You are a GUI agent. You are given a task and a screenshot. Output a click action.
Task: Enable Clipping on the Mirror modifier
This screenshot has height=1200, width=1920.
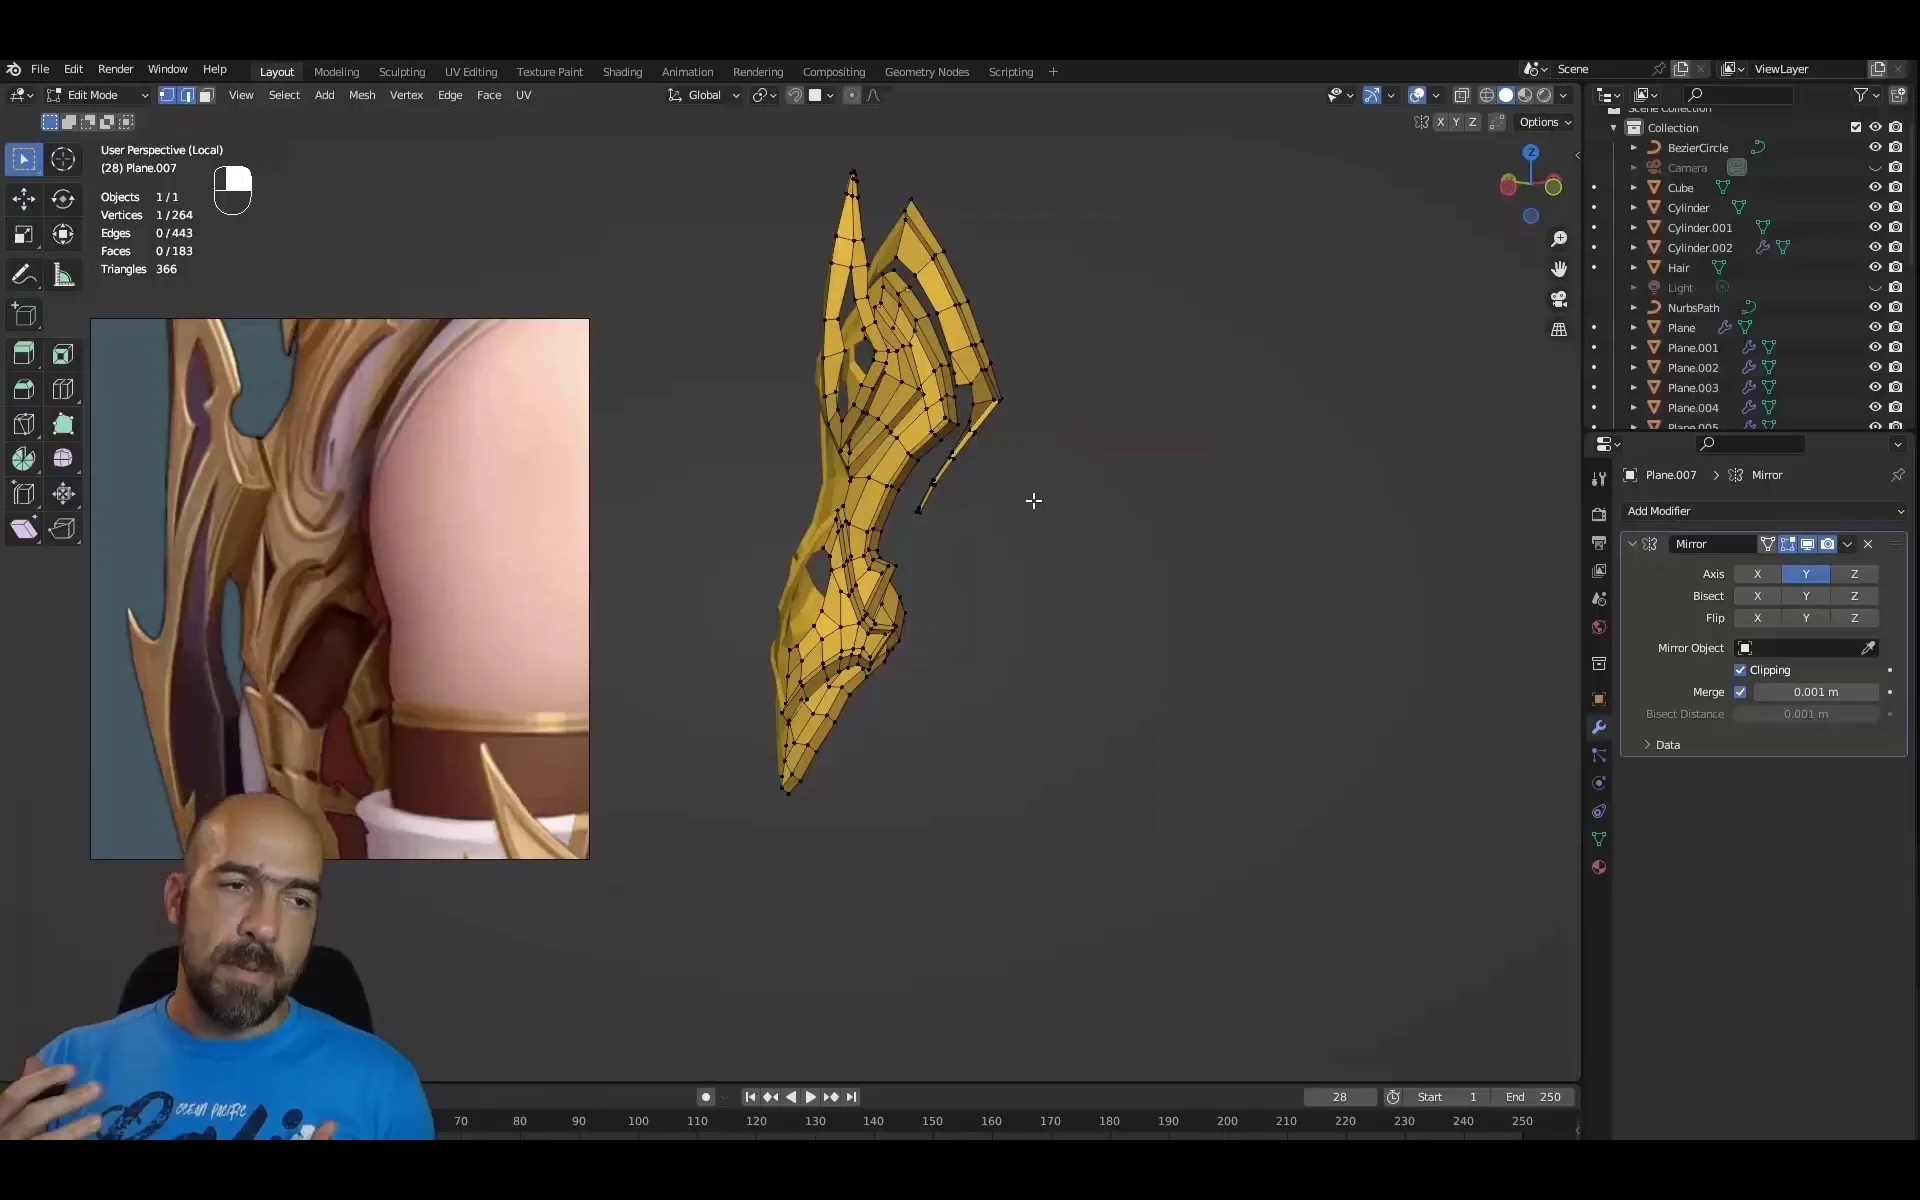pyautogui.click(x=1741, y=670)
